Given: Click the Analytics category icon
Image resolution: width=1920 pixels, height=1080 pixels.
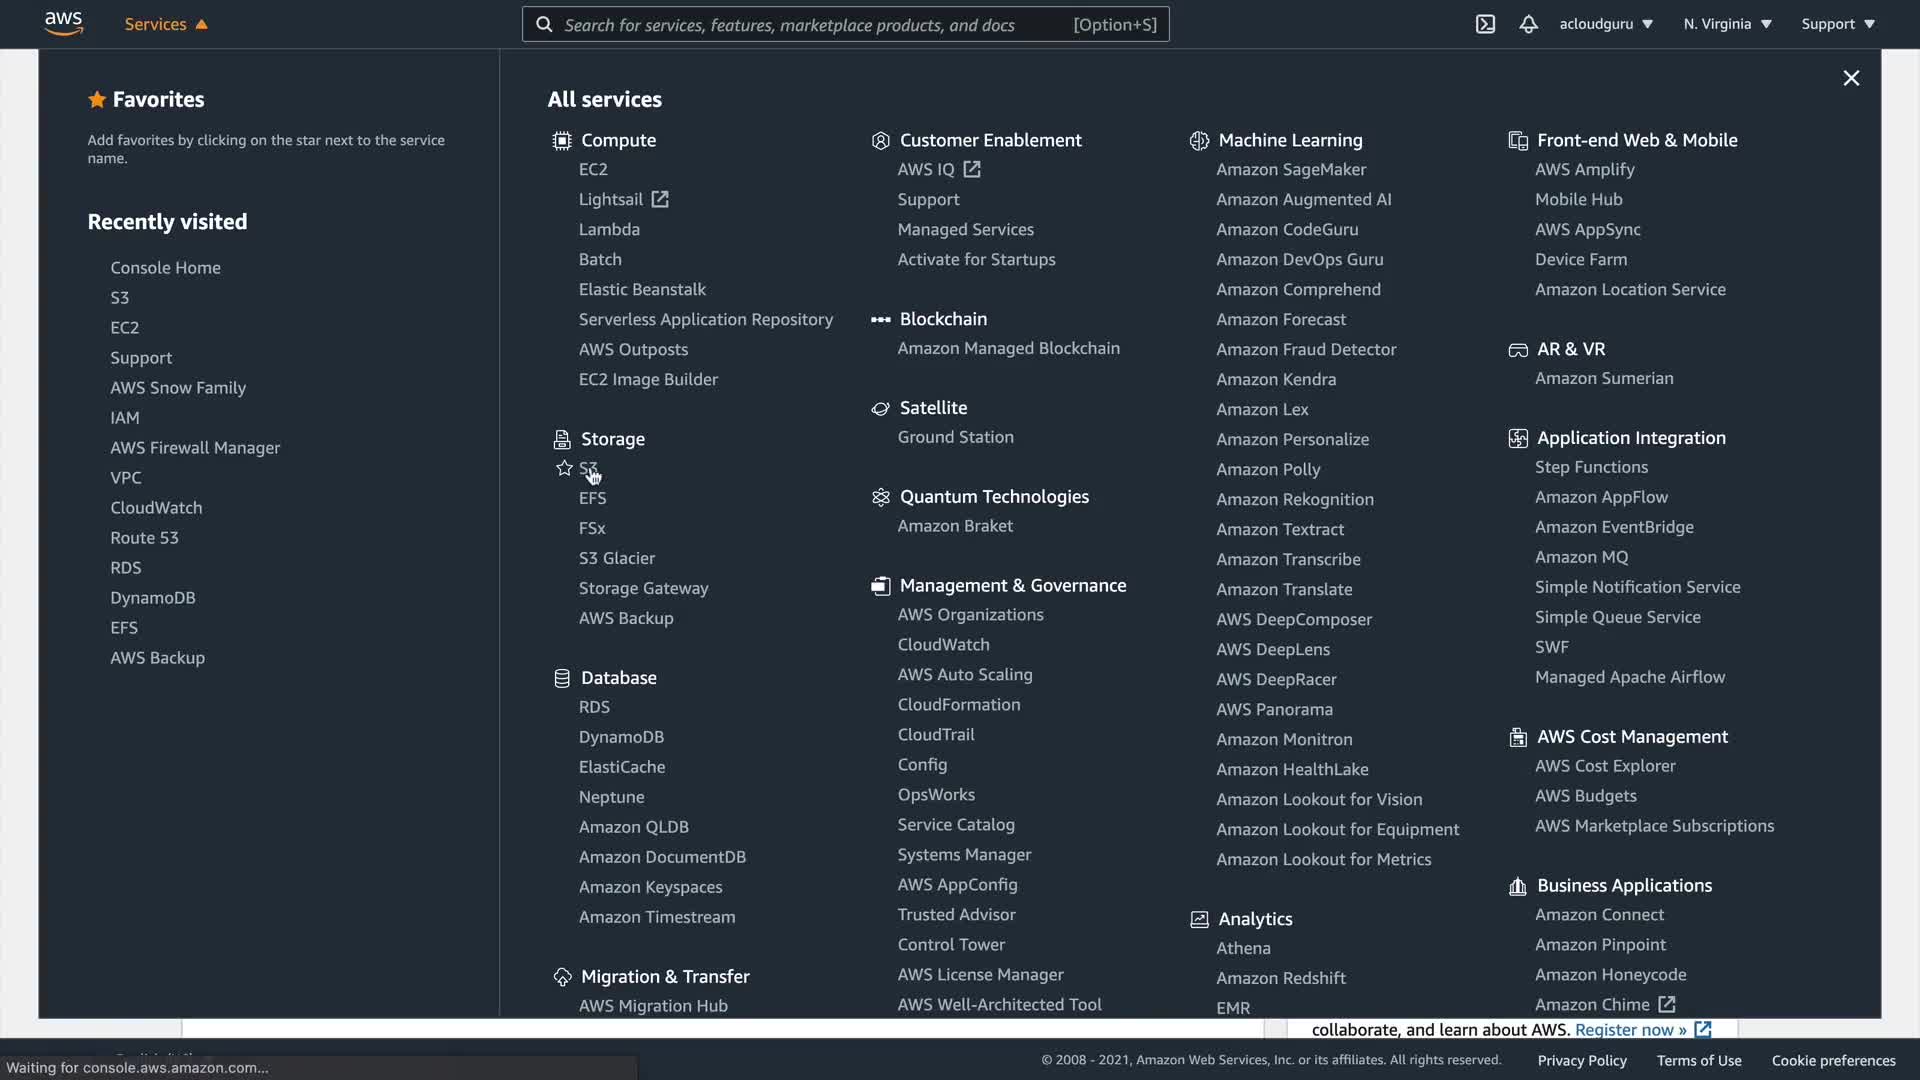Looking at the screenshot, I should tap(1199, 919).
